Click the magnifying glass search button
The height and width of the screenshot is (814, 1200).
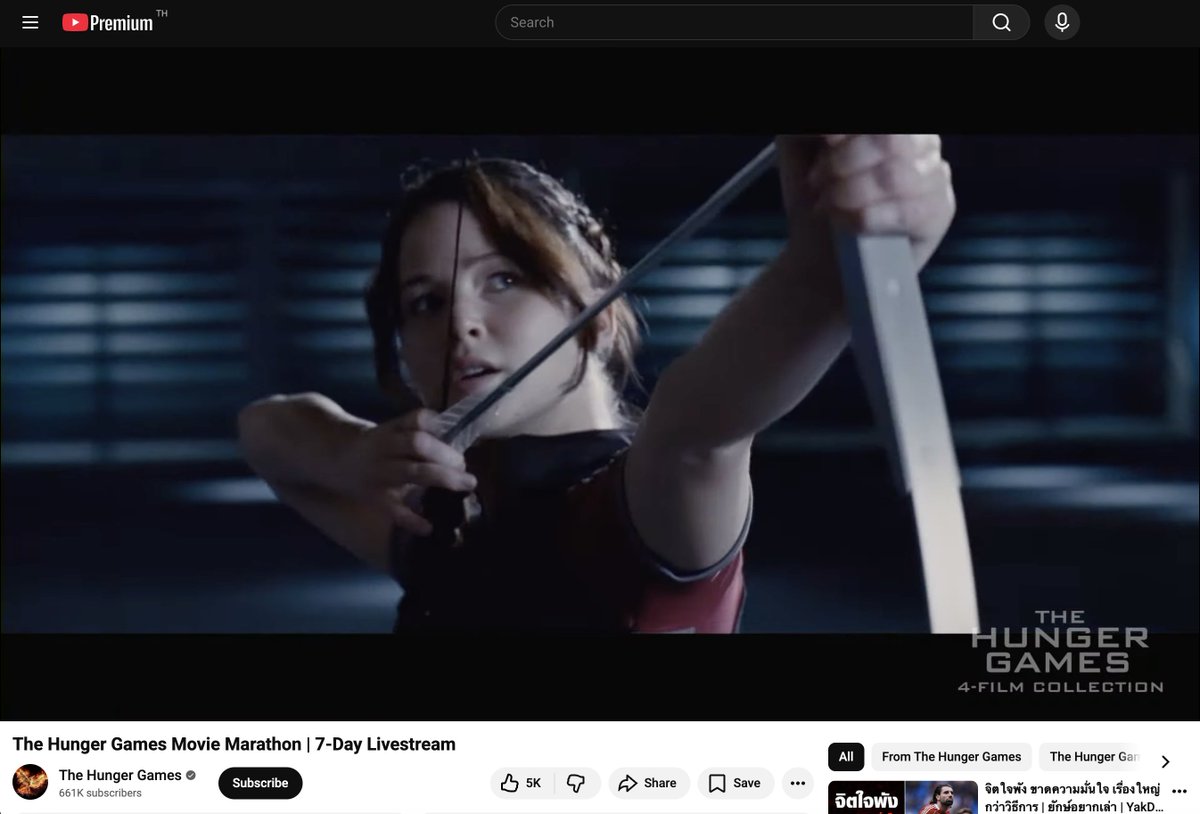point(1001,22)
